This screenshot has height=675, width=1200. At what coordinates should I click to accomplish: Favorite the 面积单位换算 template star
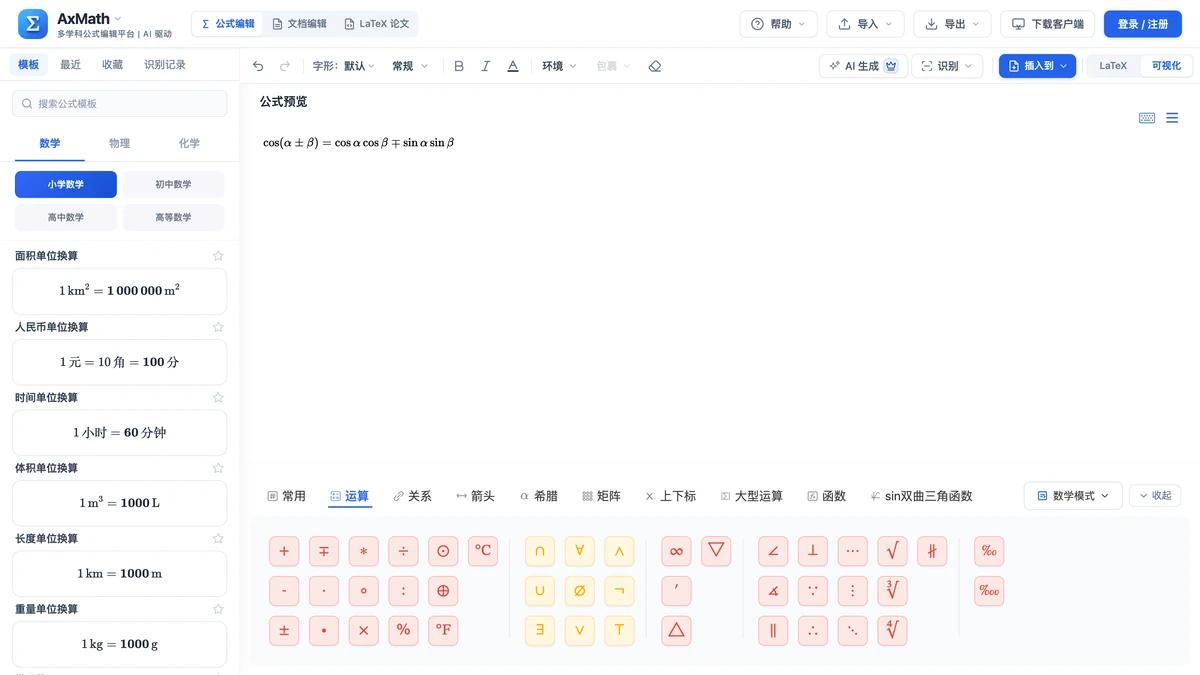218,256
